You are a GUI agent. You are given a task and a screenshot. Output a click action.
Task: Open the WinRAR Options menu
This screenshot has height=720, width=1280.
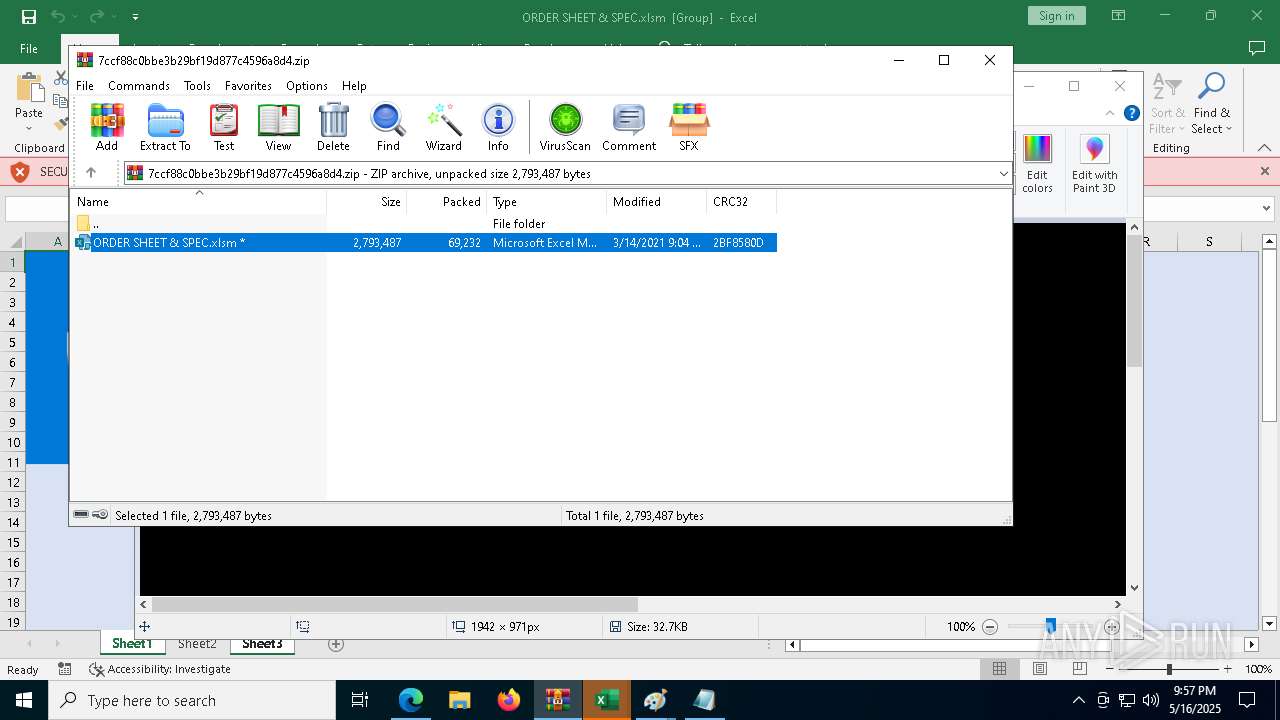307,86
